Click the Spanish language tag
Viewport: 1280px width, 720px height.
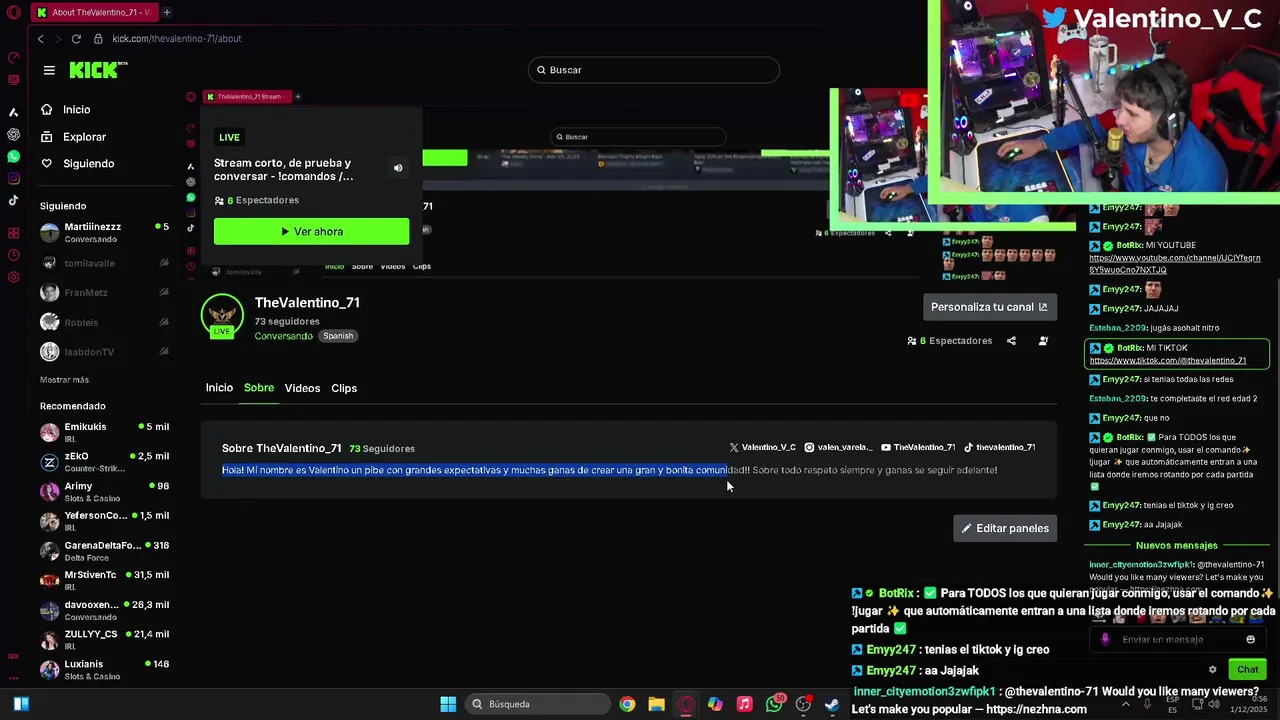tap(338, 336)
